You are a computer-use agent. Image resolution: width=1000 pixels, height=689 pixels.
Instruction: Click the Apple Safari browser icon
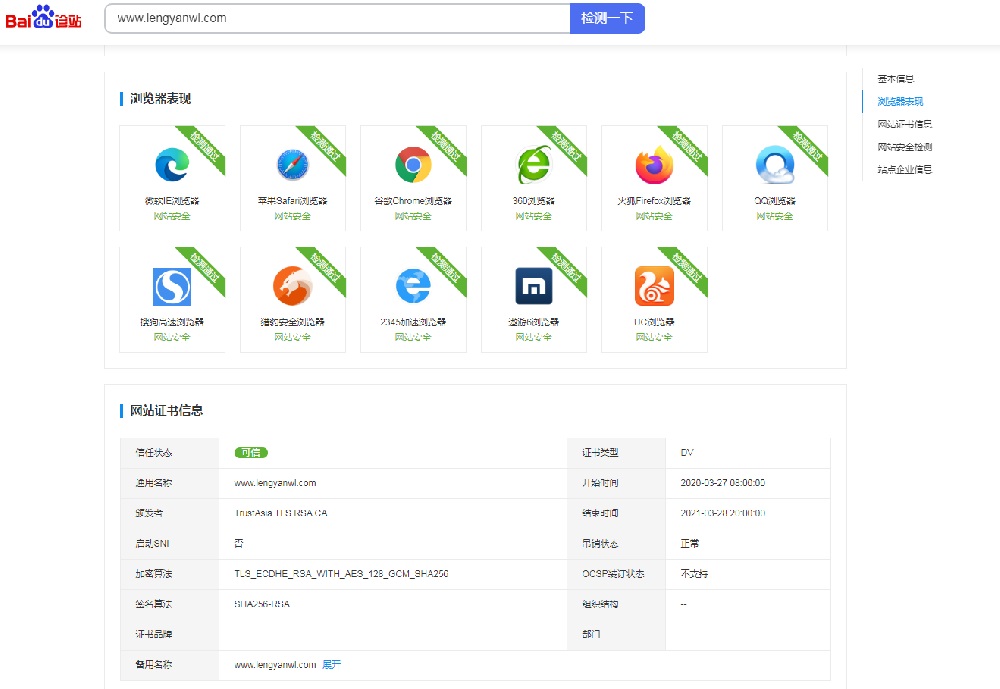tap(293, 165)
